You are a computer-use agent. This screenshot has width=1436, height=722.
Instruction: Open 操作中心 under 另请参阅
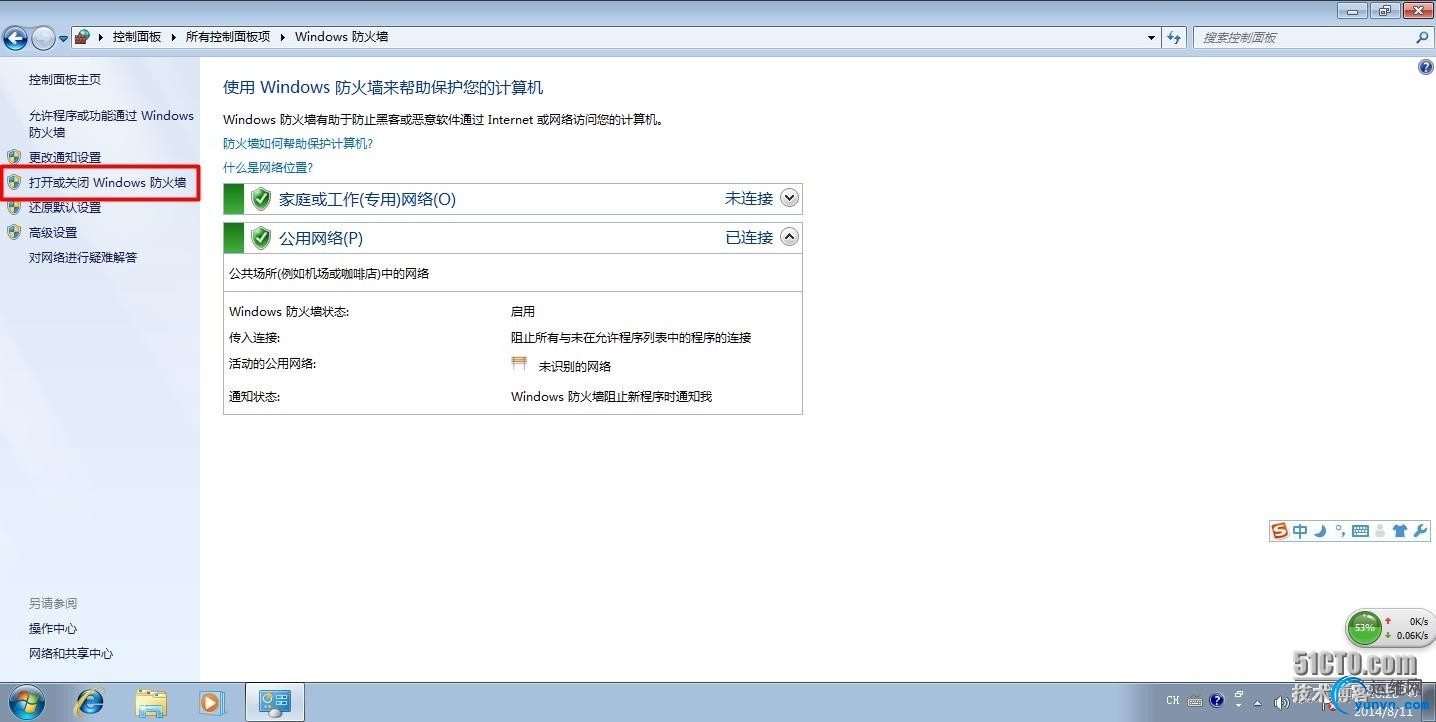tap(53, 629)
